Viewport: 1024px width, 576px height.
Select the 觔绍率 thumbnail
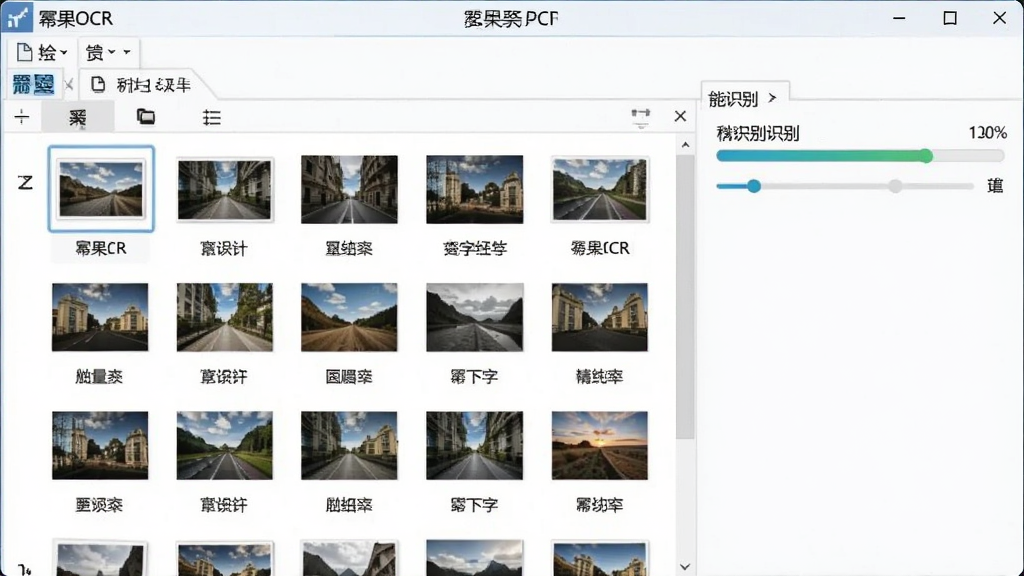pos(349,445)
